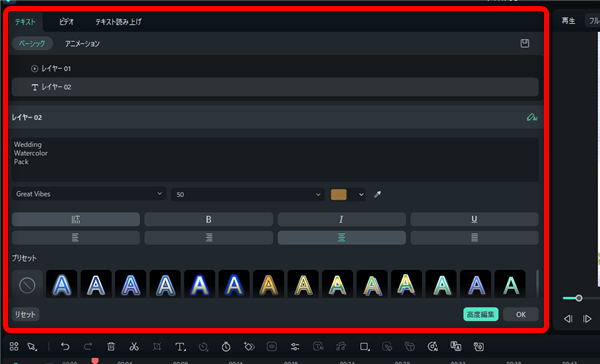Image resolution: width=600 pixels, height=364 pixels.
Task: Align text to the right
Action: 209,238
